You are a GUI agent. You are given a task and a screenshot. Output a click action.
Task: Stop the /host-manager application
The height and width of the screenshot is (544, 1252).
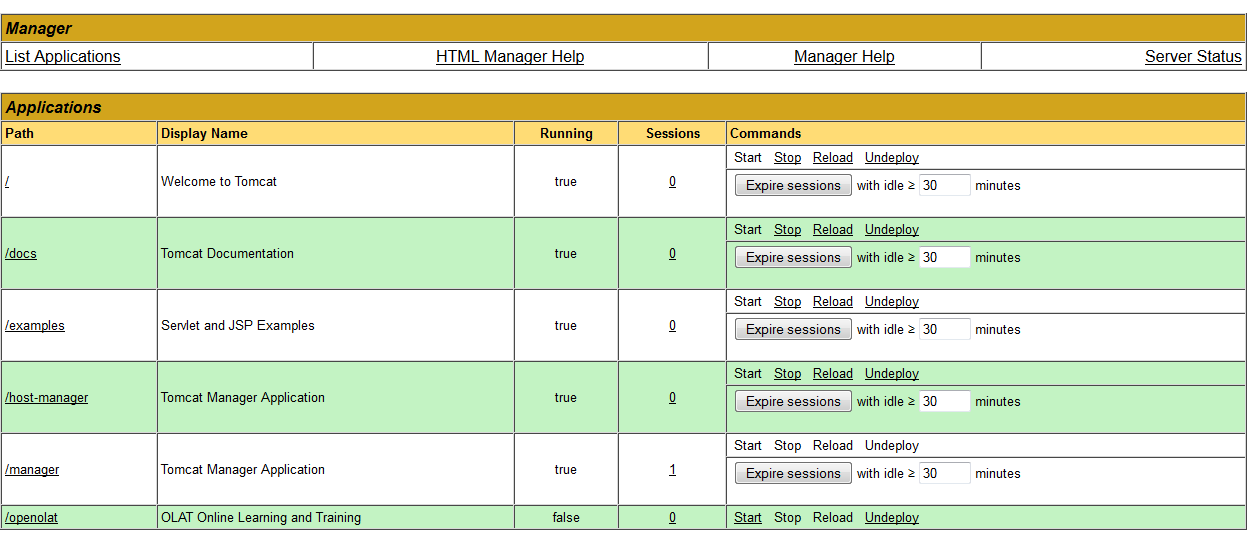[788, 374]
